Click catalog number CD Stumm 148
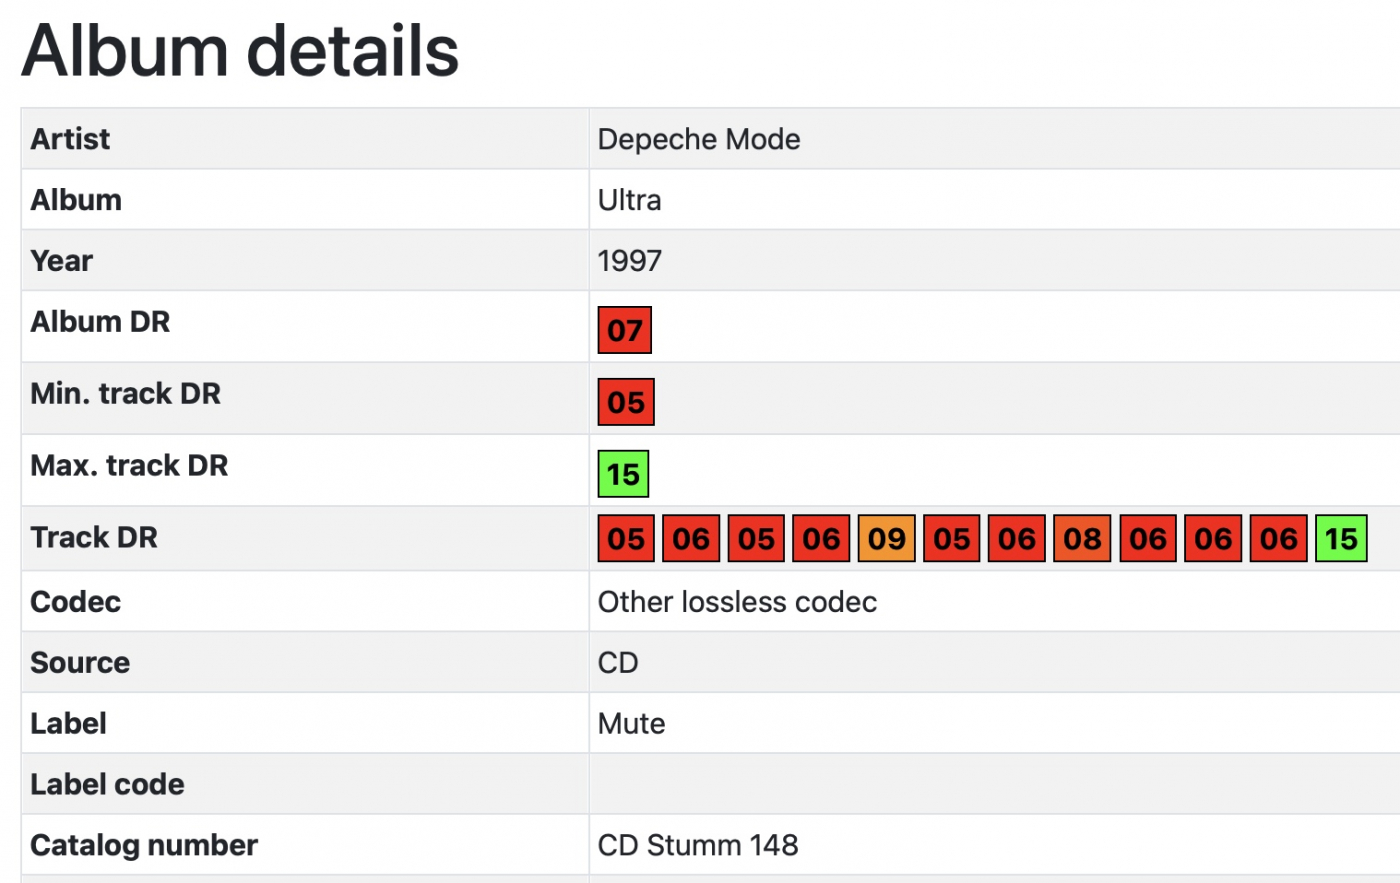This screenshot has height=883, width=1400. [698, 845]
